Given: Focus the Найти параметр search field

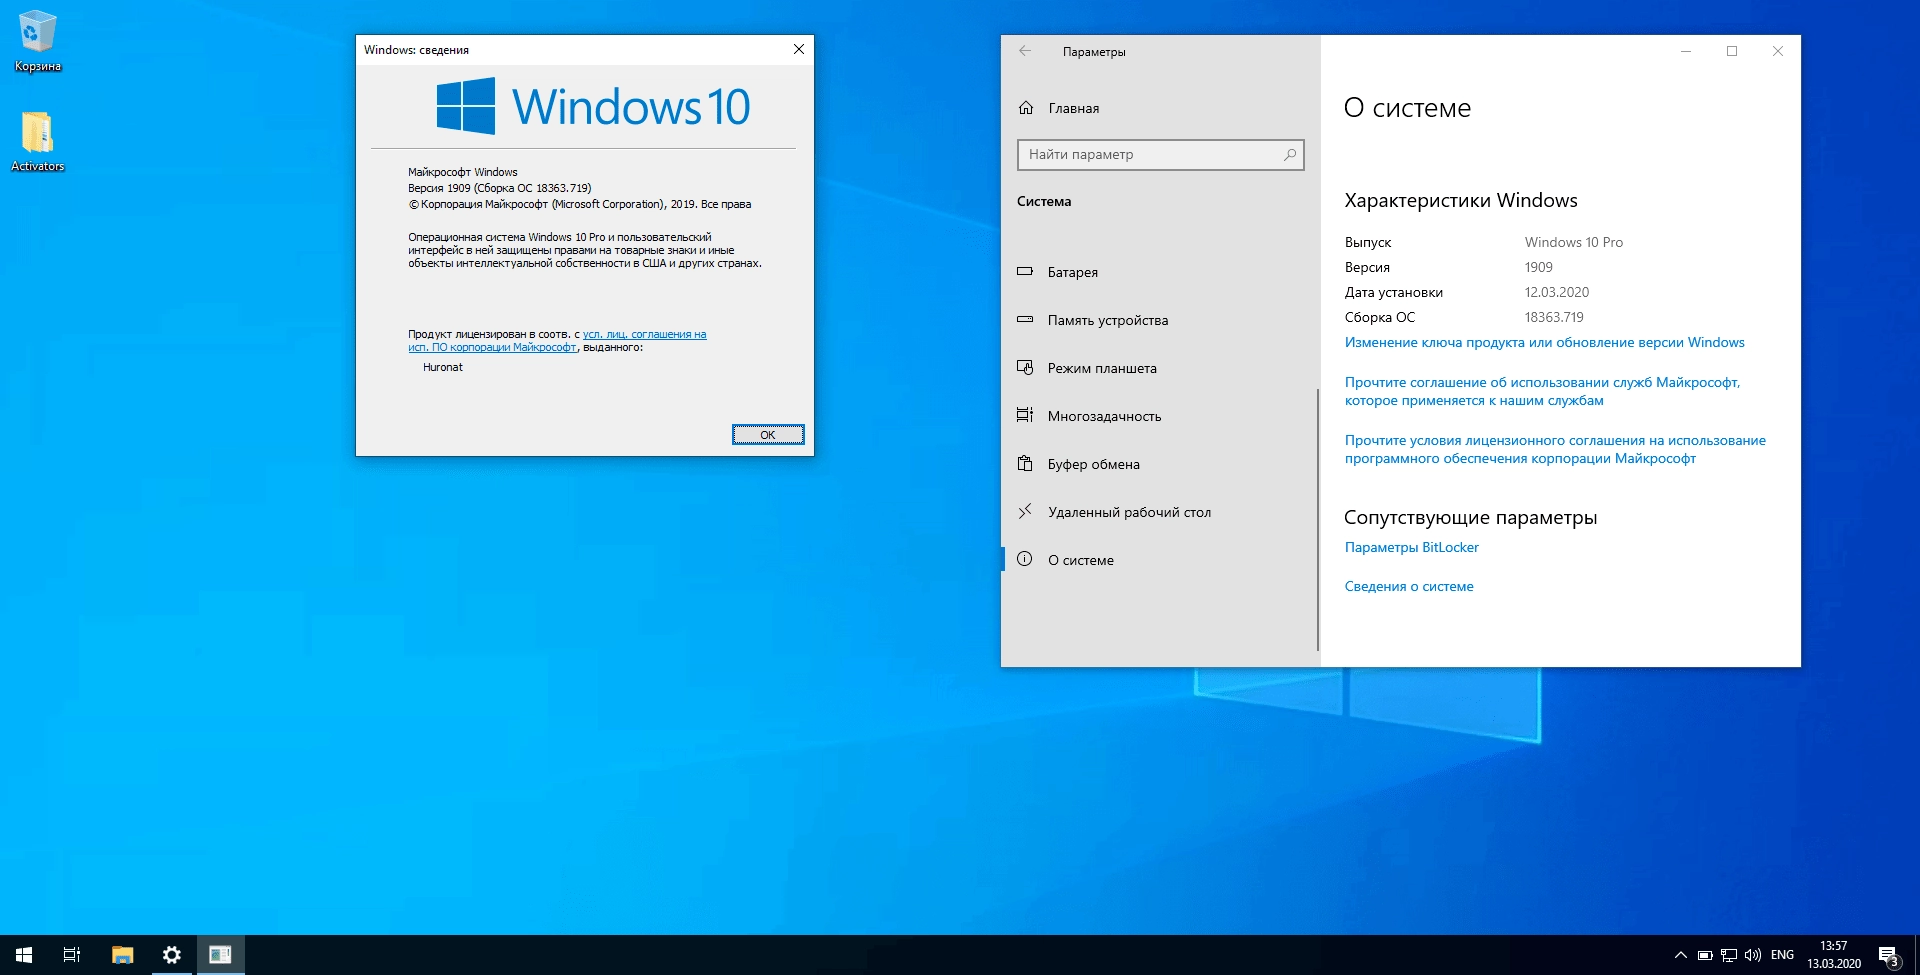Looking at the screenshot, I should click(x=1160, y=155).
